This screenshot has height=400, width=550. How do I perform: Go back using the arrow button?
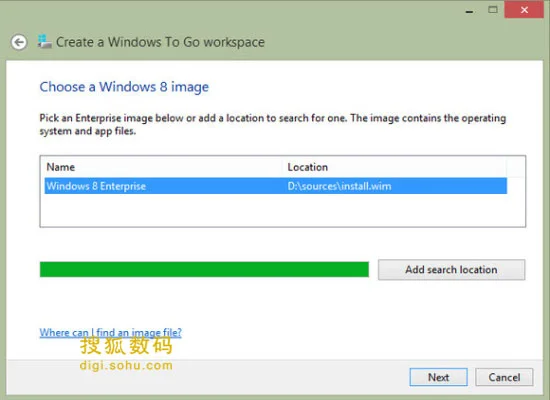(19, 42)
